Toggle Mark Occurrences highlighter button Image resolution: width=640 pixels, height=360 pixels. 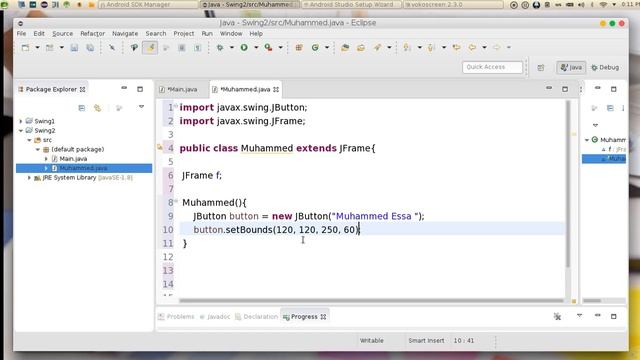pyautogui.click(x=150, y=48)
